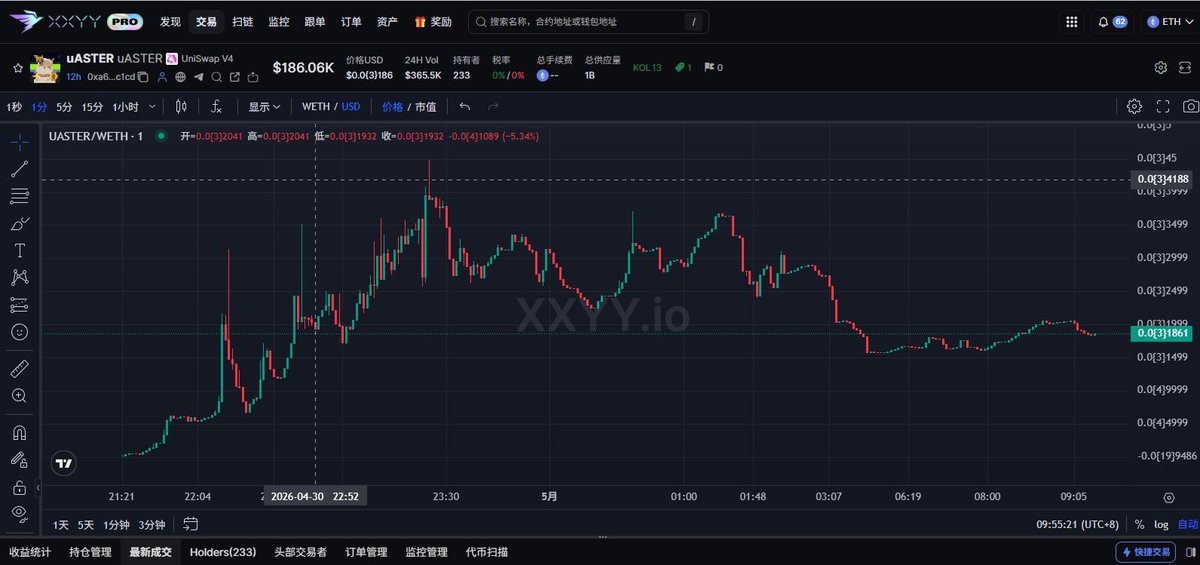The height and width of the screenshot is (565, 1200).
Task: Open the 资产 menu
Action: [x=387, y=21]
